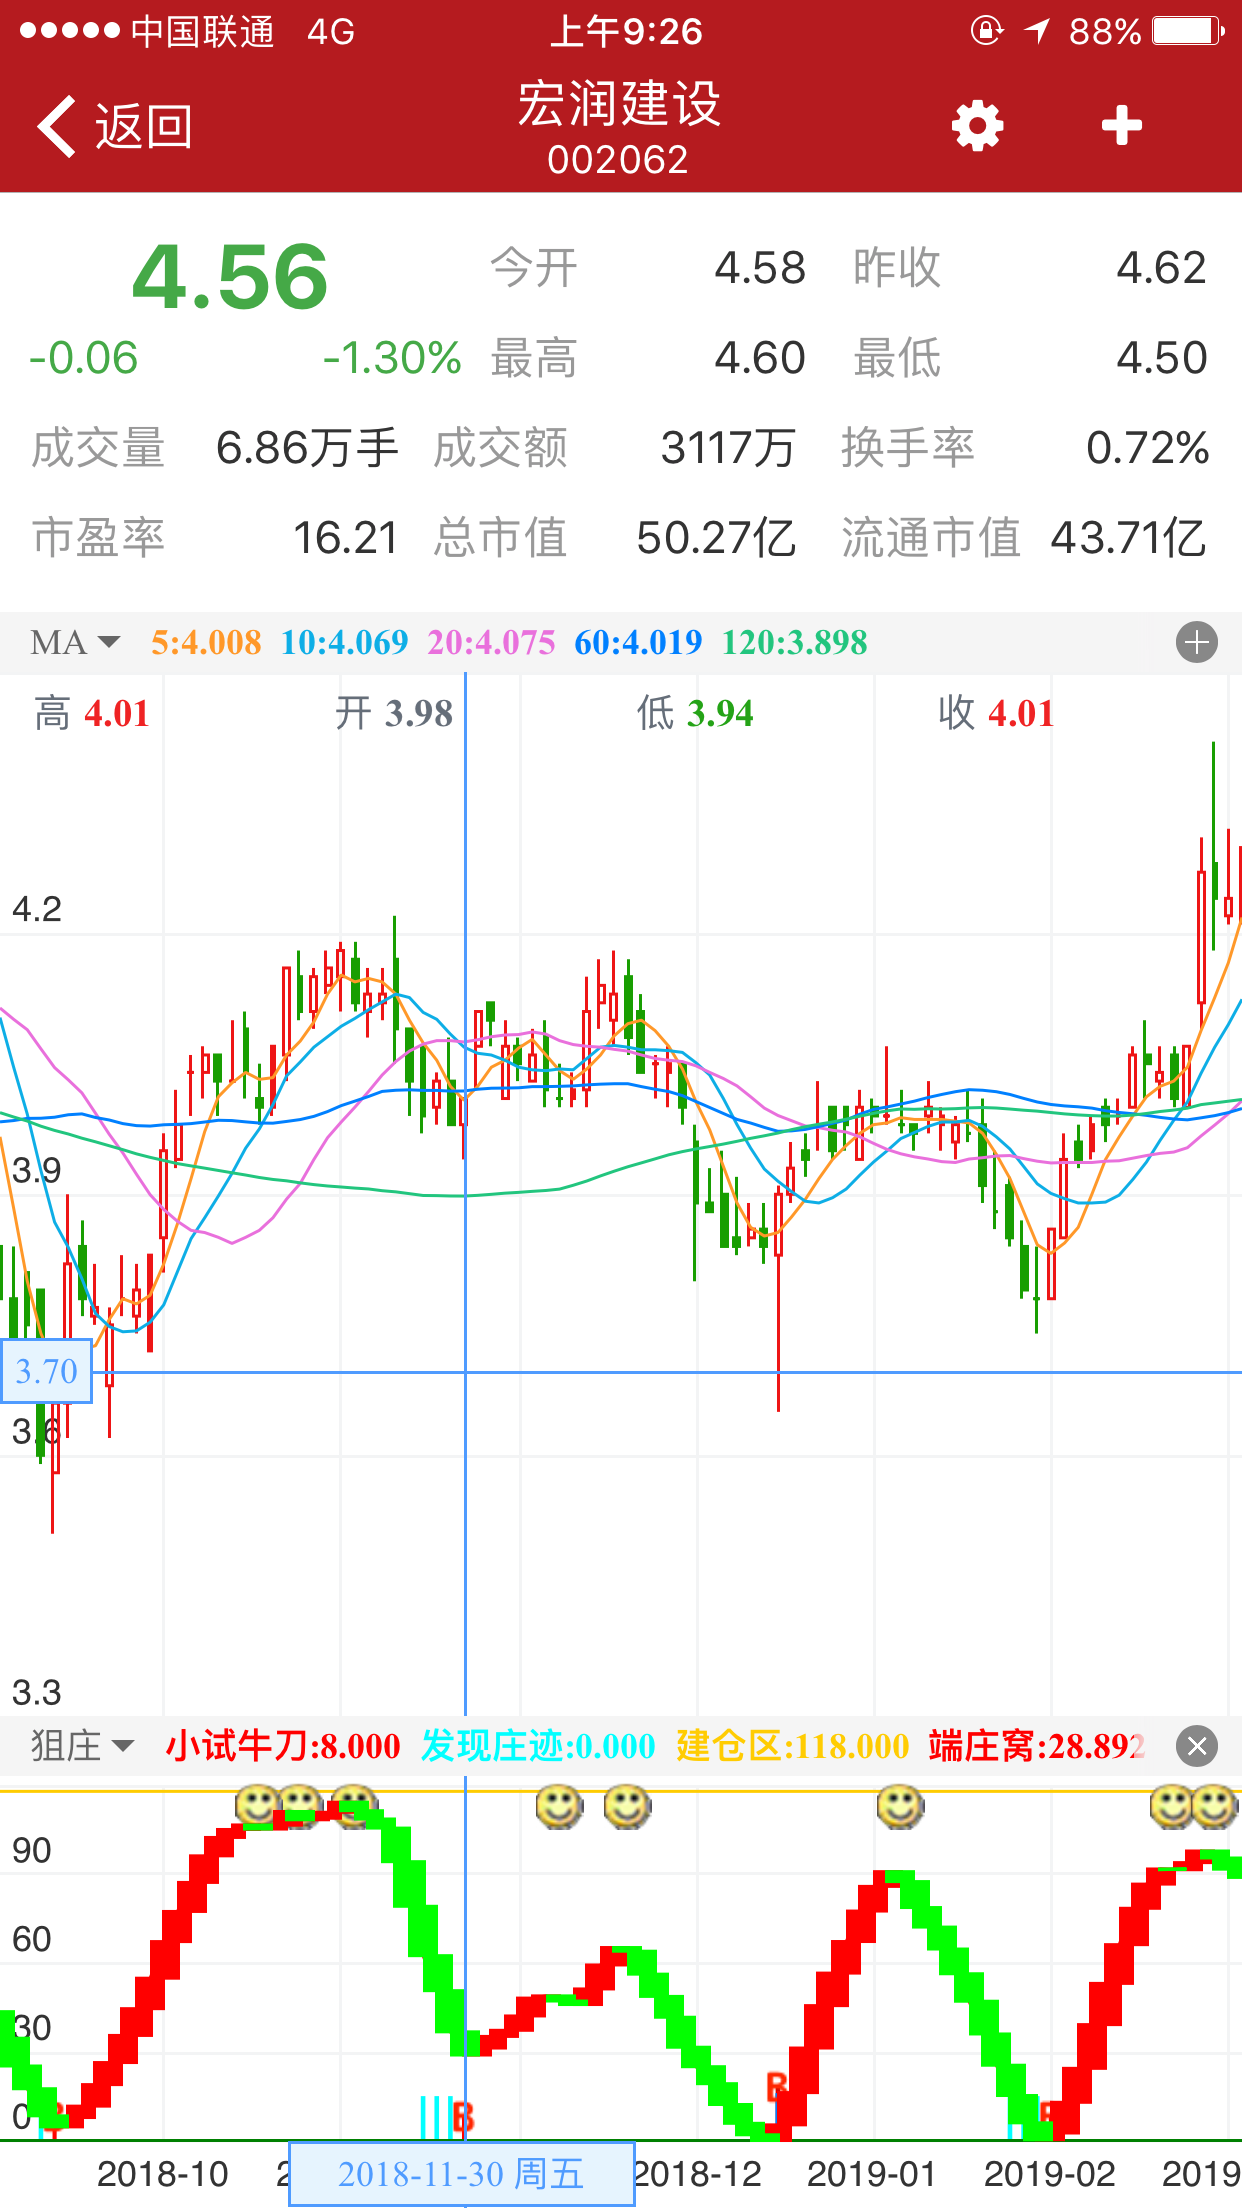Image resolution: width=1242 pixels, height=2208 pixels.
Task: Open the 狙庄 indicator dropdown
Action: 82,1746
